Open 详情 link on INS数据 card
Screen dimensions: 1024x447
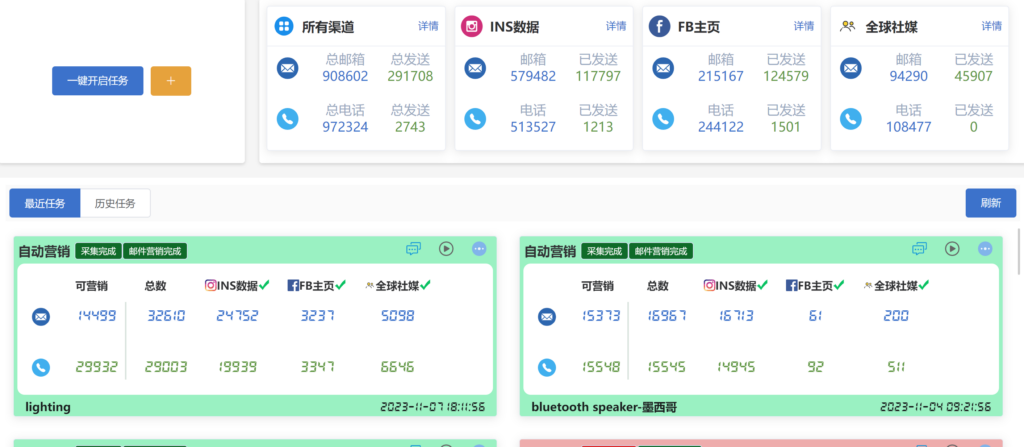pyautogui.click(x=616, y=26)
